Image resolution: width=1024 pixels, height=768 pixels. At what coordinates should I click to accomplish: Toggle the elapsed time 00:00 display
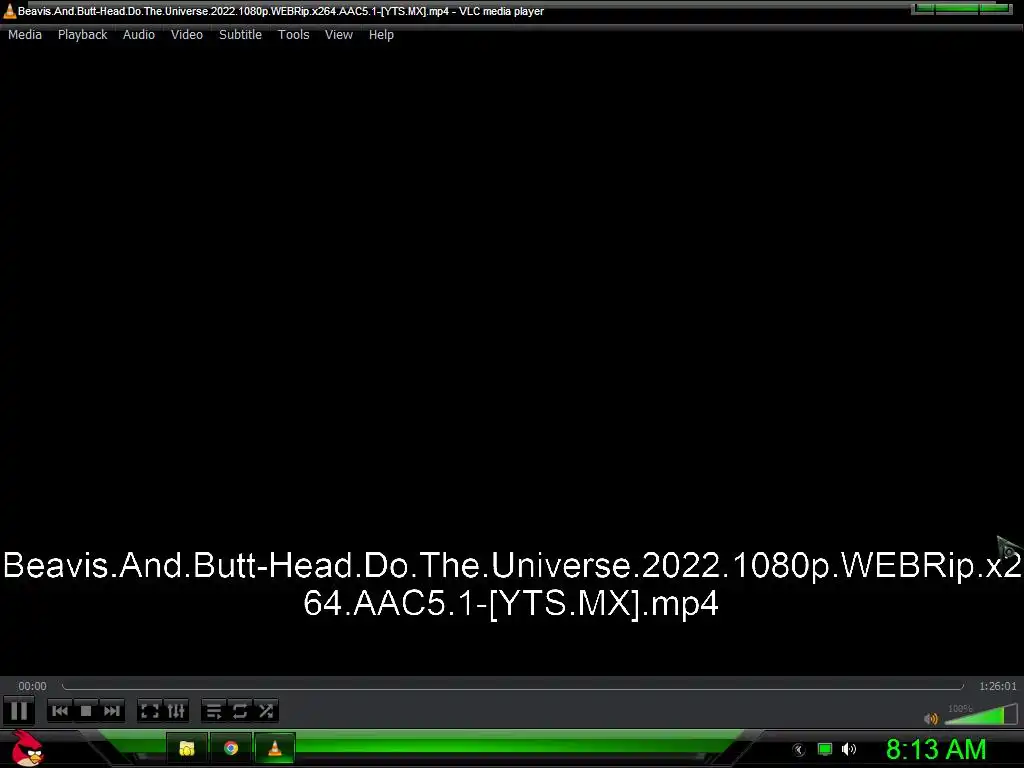click(32, 686)
